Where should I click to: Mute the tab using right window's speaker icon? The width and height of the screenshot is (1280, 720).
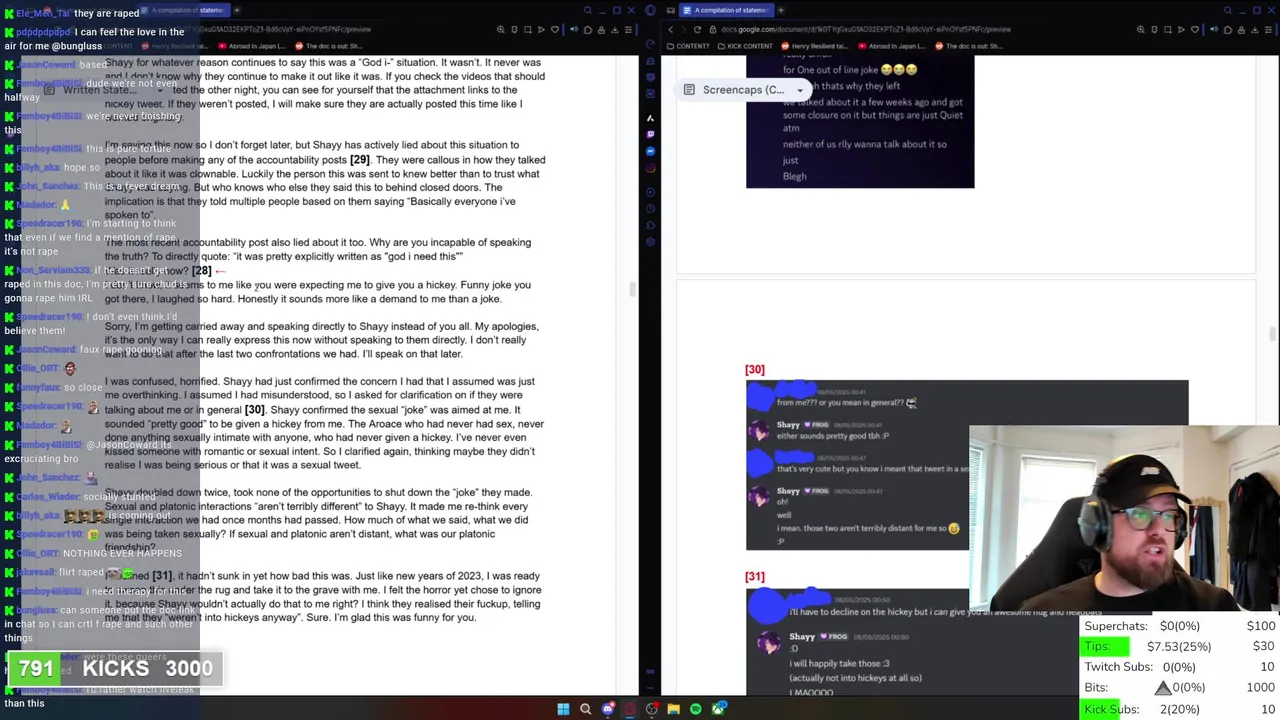coord(1213,29)
